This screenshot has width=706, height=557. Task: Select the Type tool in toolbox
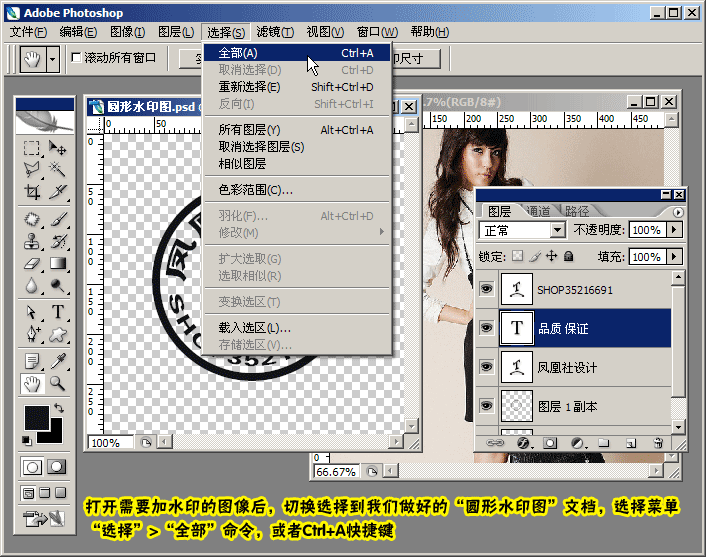[58, 312]
